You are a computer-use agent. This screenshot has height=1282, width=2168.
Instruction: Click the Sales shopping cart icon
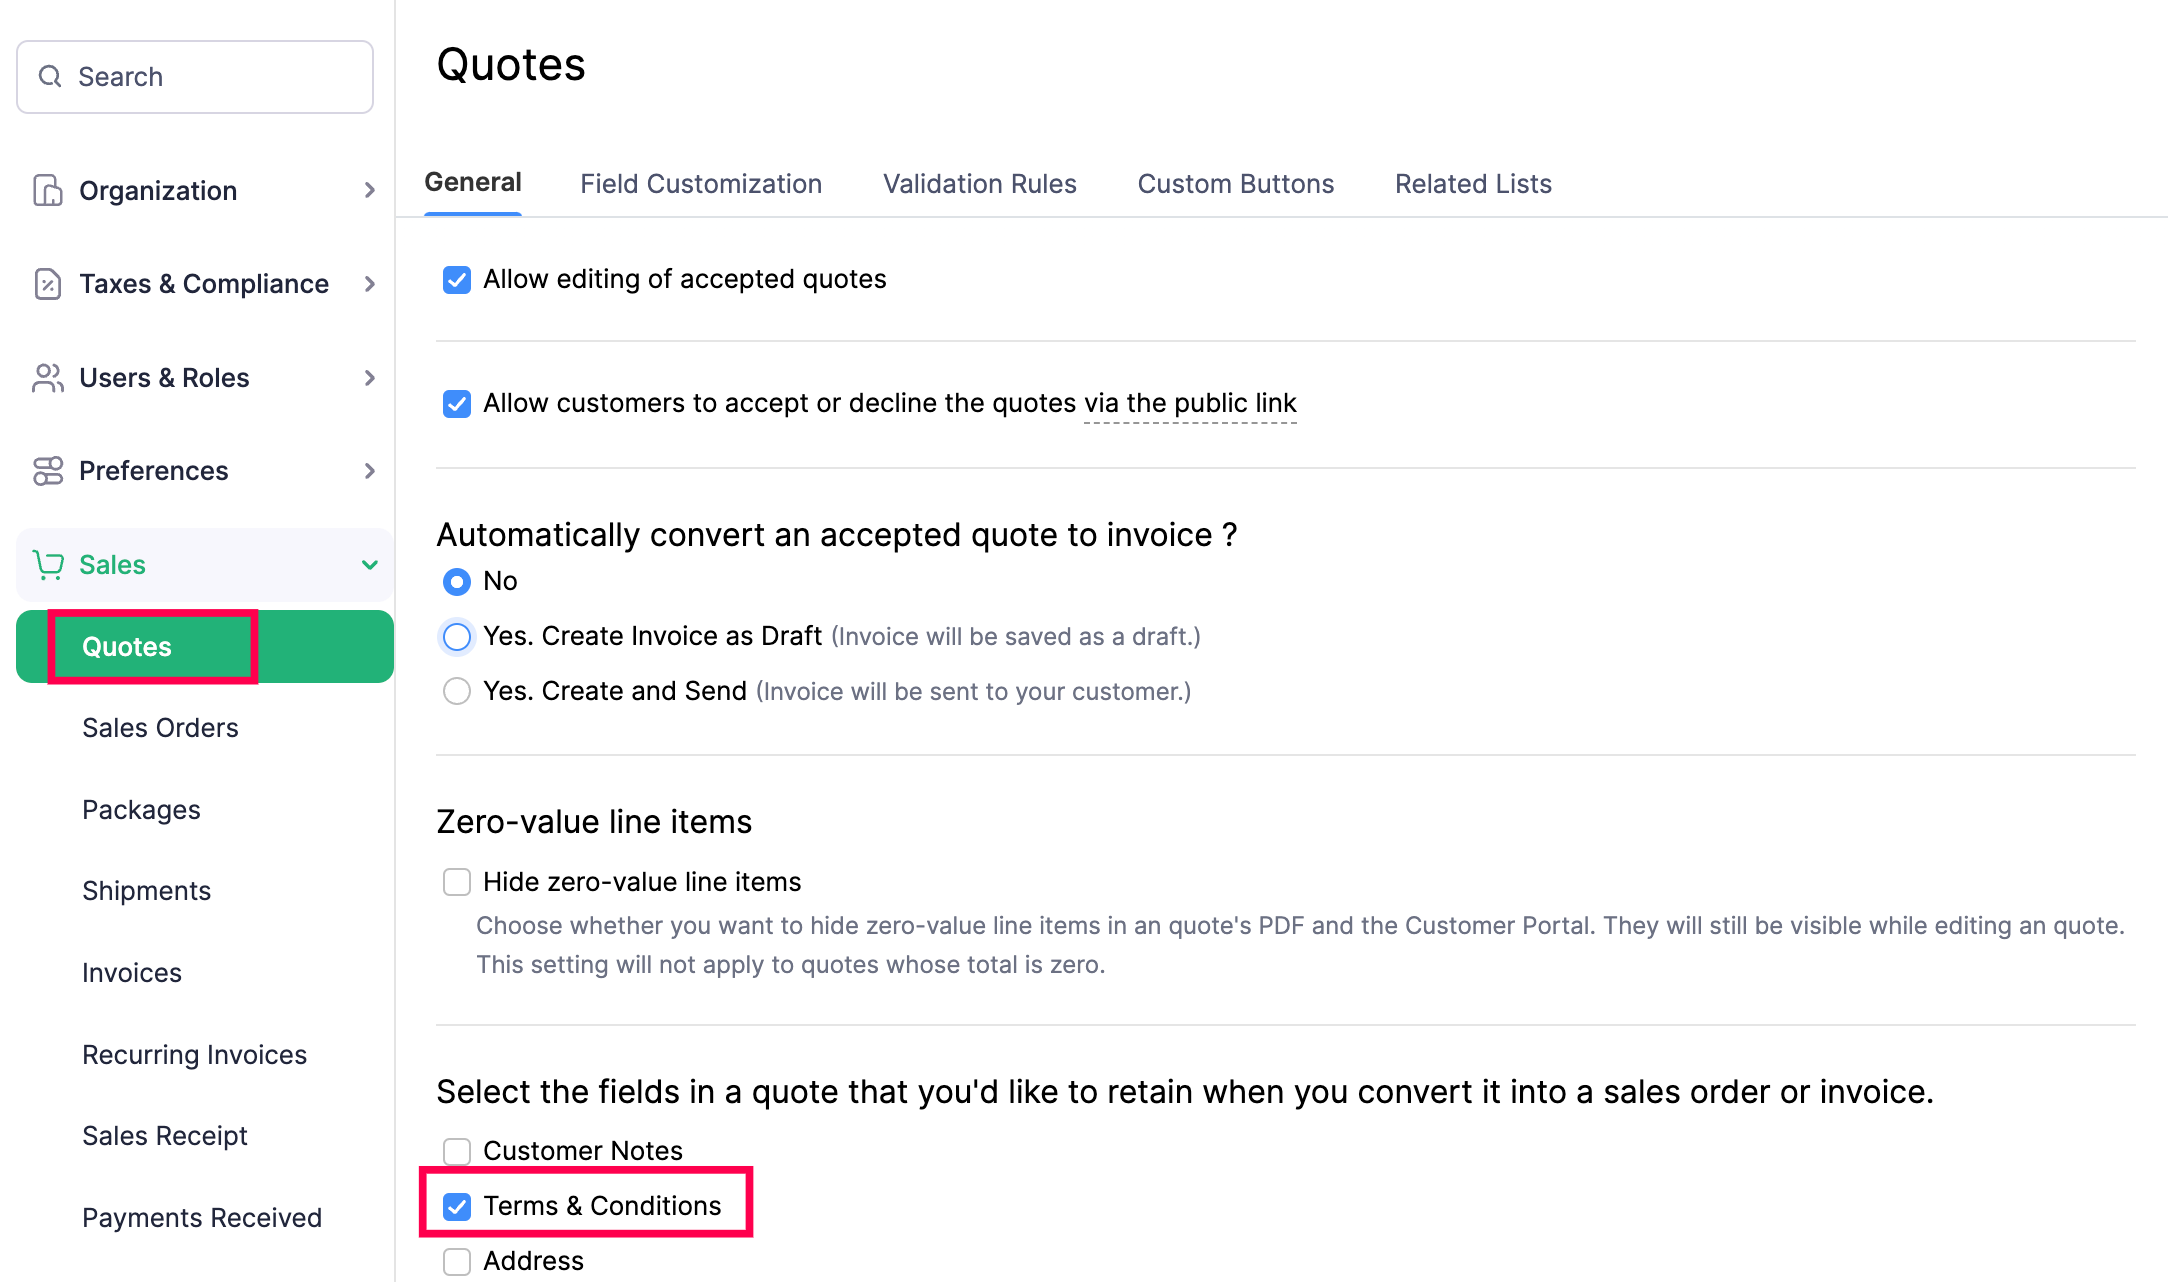click(47, 565)
